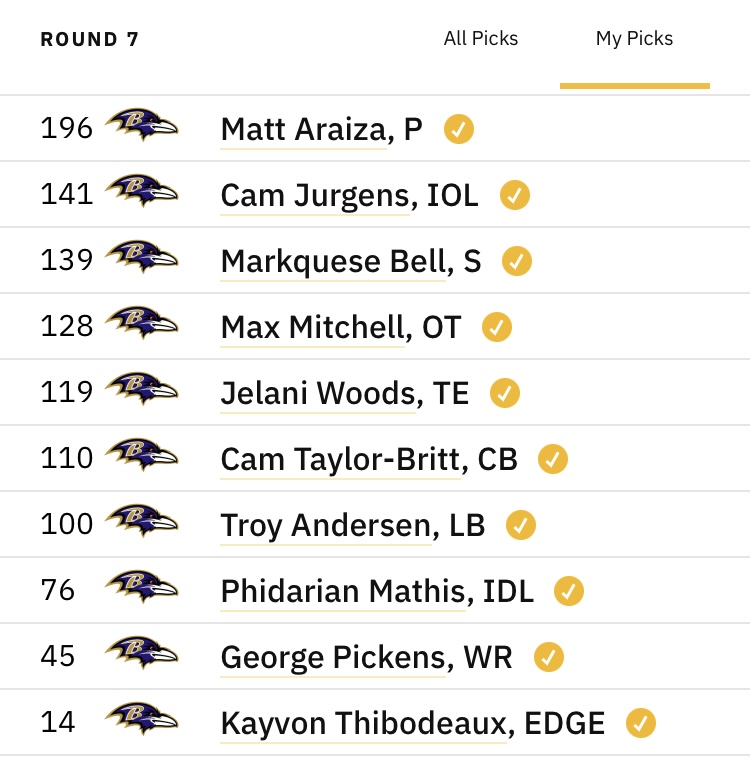Open Kayvon Thibodeaux player link
Viewport: 750px width, 781px height.
363,723
